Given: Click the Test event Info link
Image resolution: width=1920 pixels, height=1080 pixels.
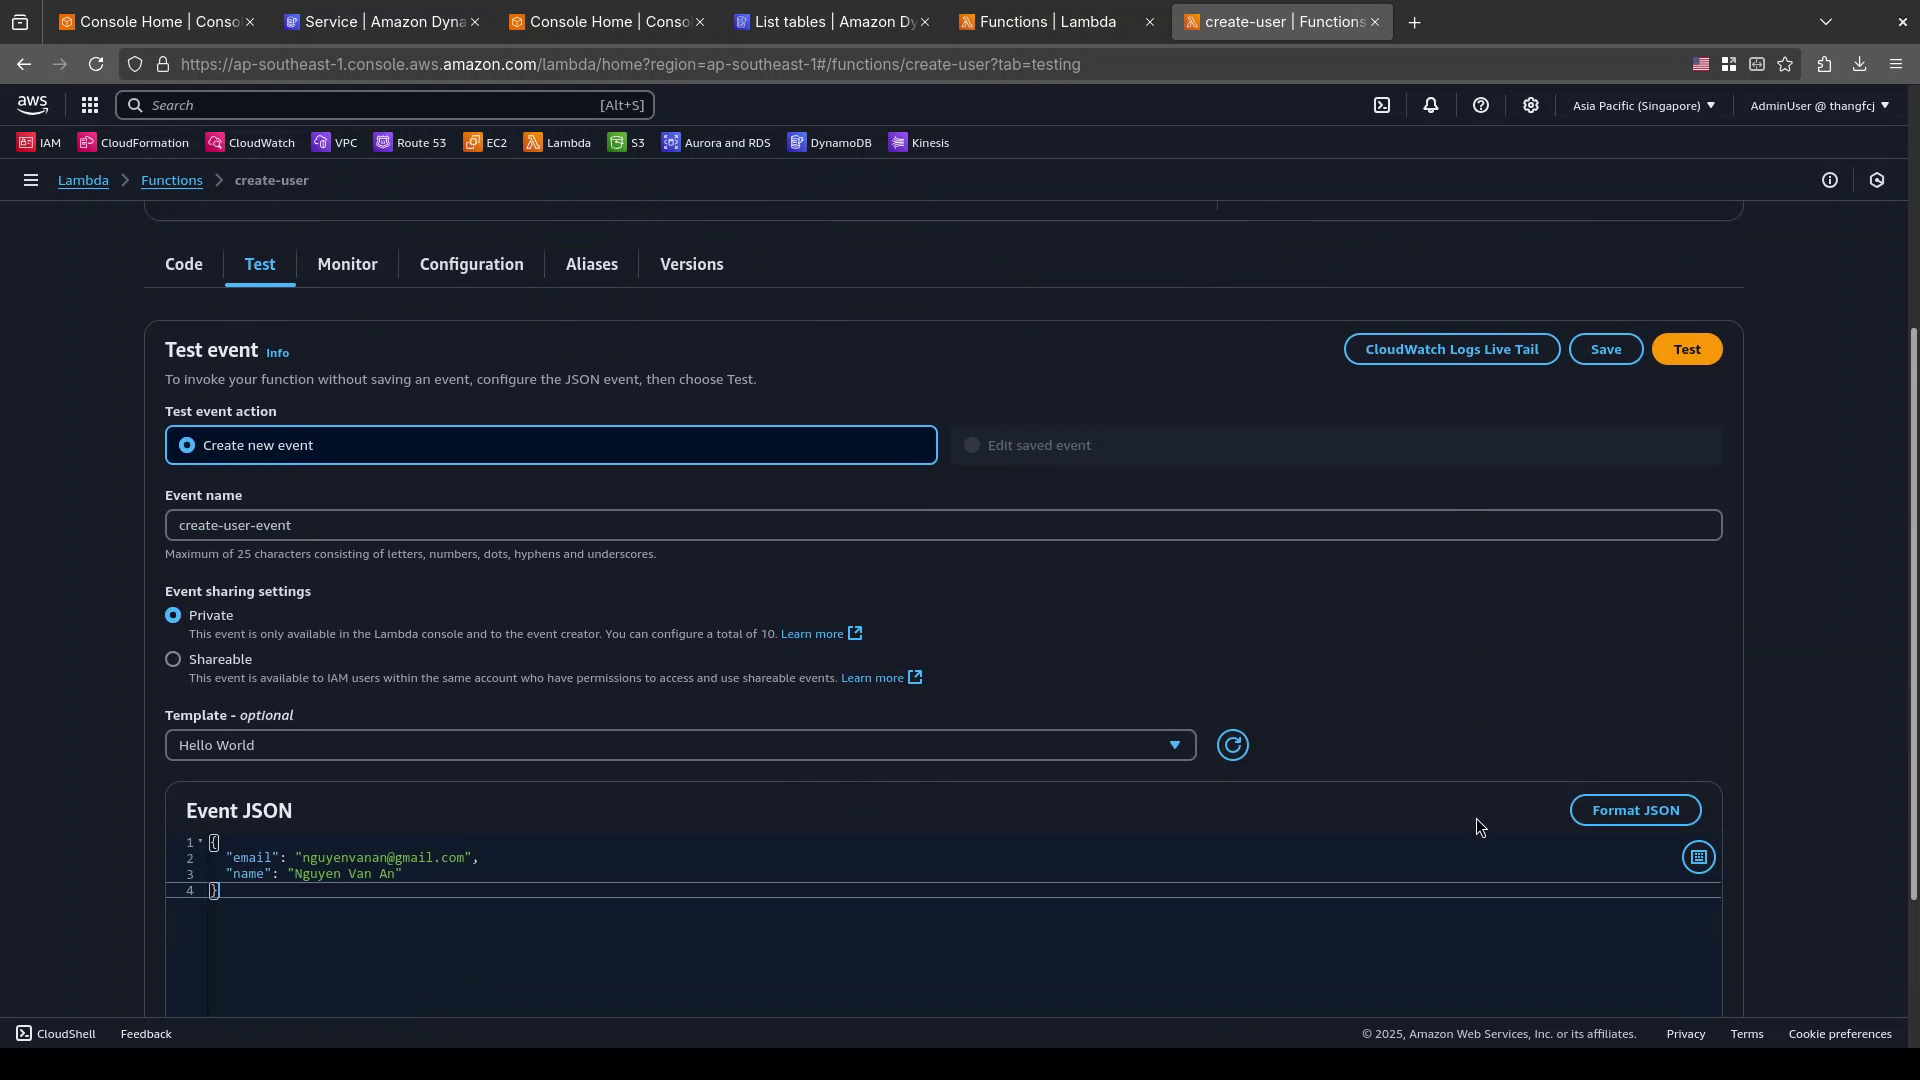Looking at the screenshot, I should click(x=277, y=353).
